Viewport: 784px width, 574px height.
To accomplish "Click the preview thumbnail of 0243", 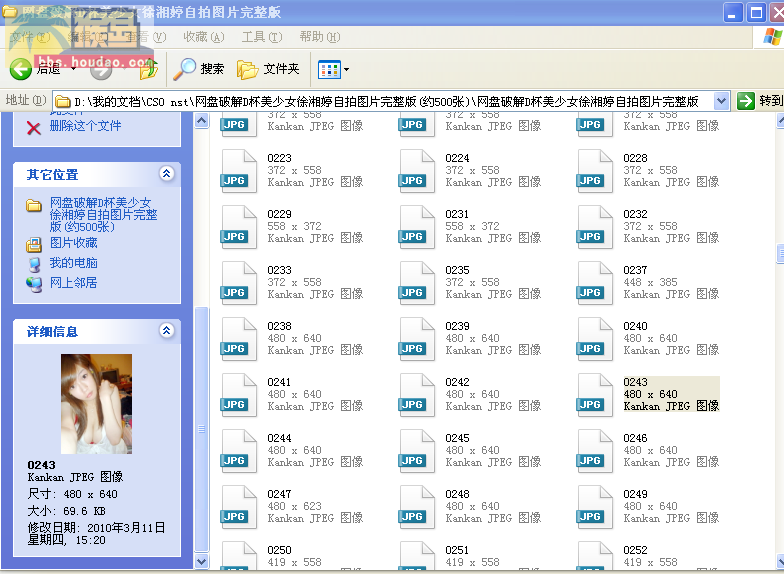I will point(96,404).
